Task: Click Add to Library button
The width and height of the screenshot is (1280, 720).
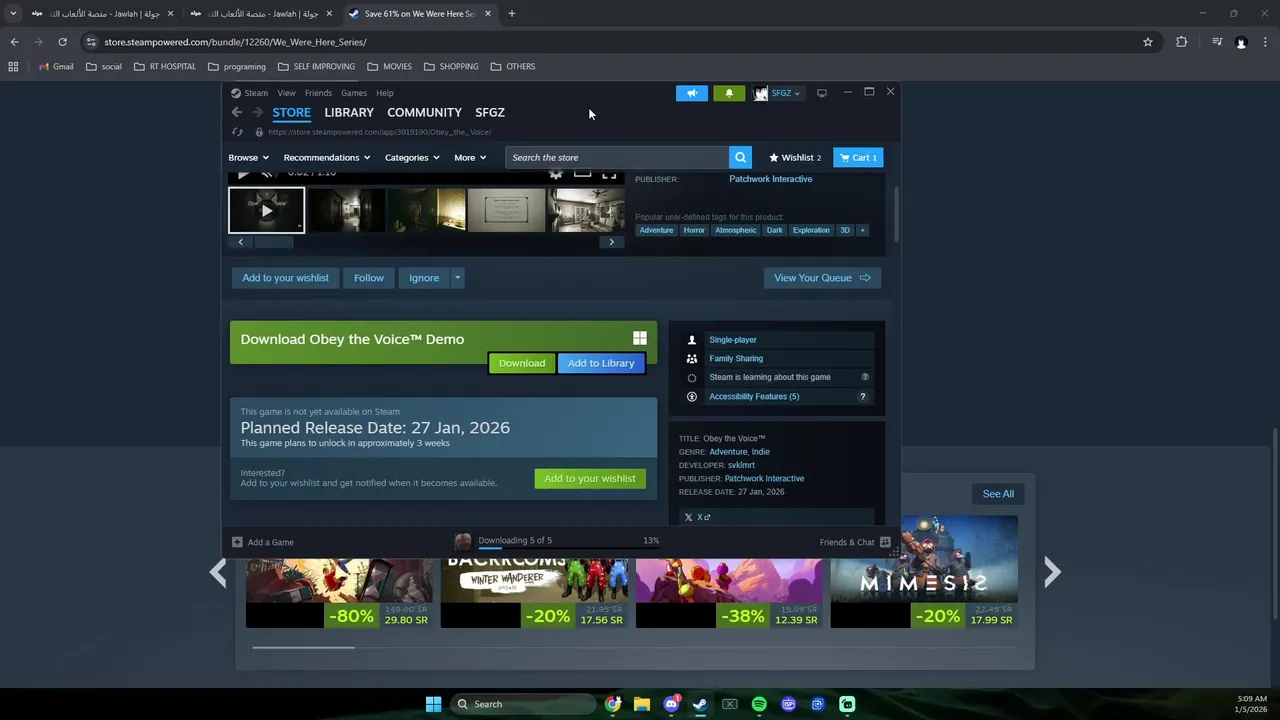Action: tap(601, 363)
